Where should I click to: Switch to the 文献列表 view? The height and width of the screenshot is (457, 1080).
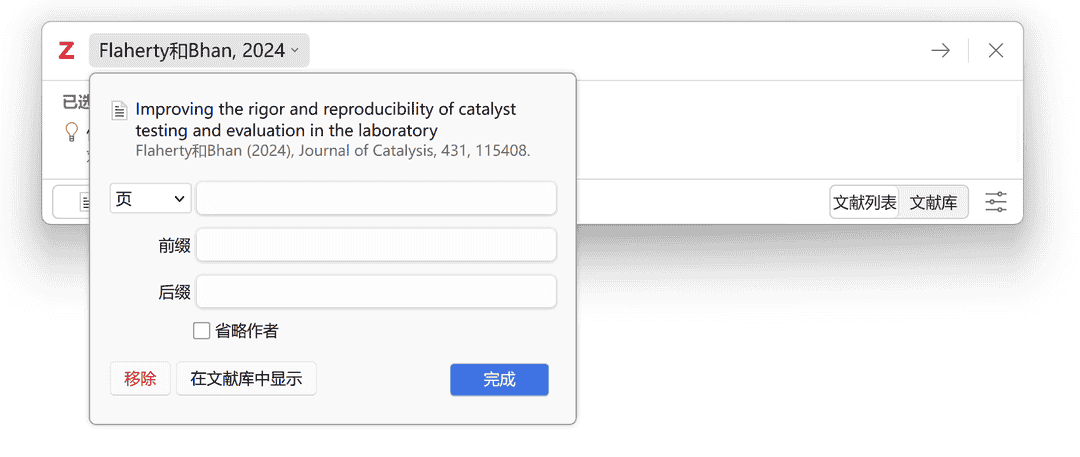coord(865,202)
